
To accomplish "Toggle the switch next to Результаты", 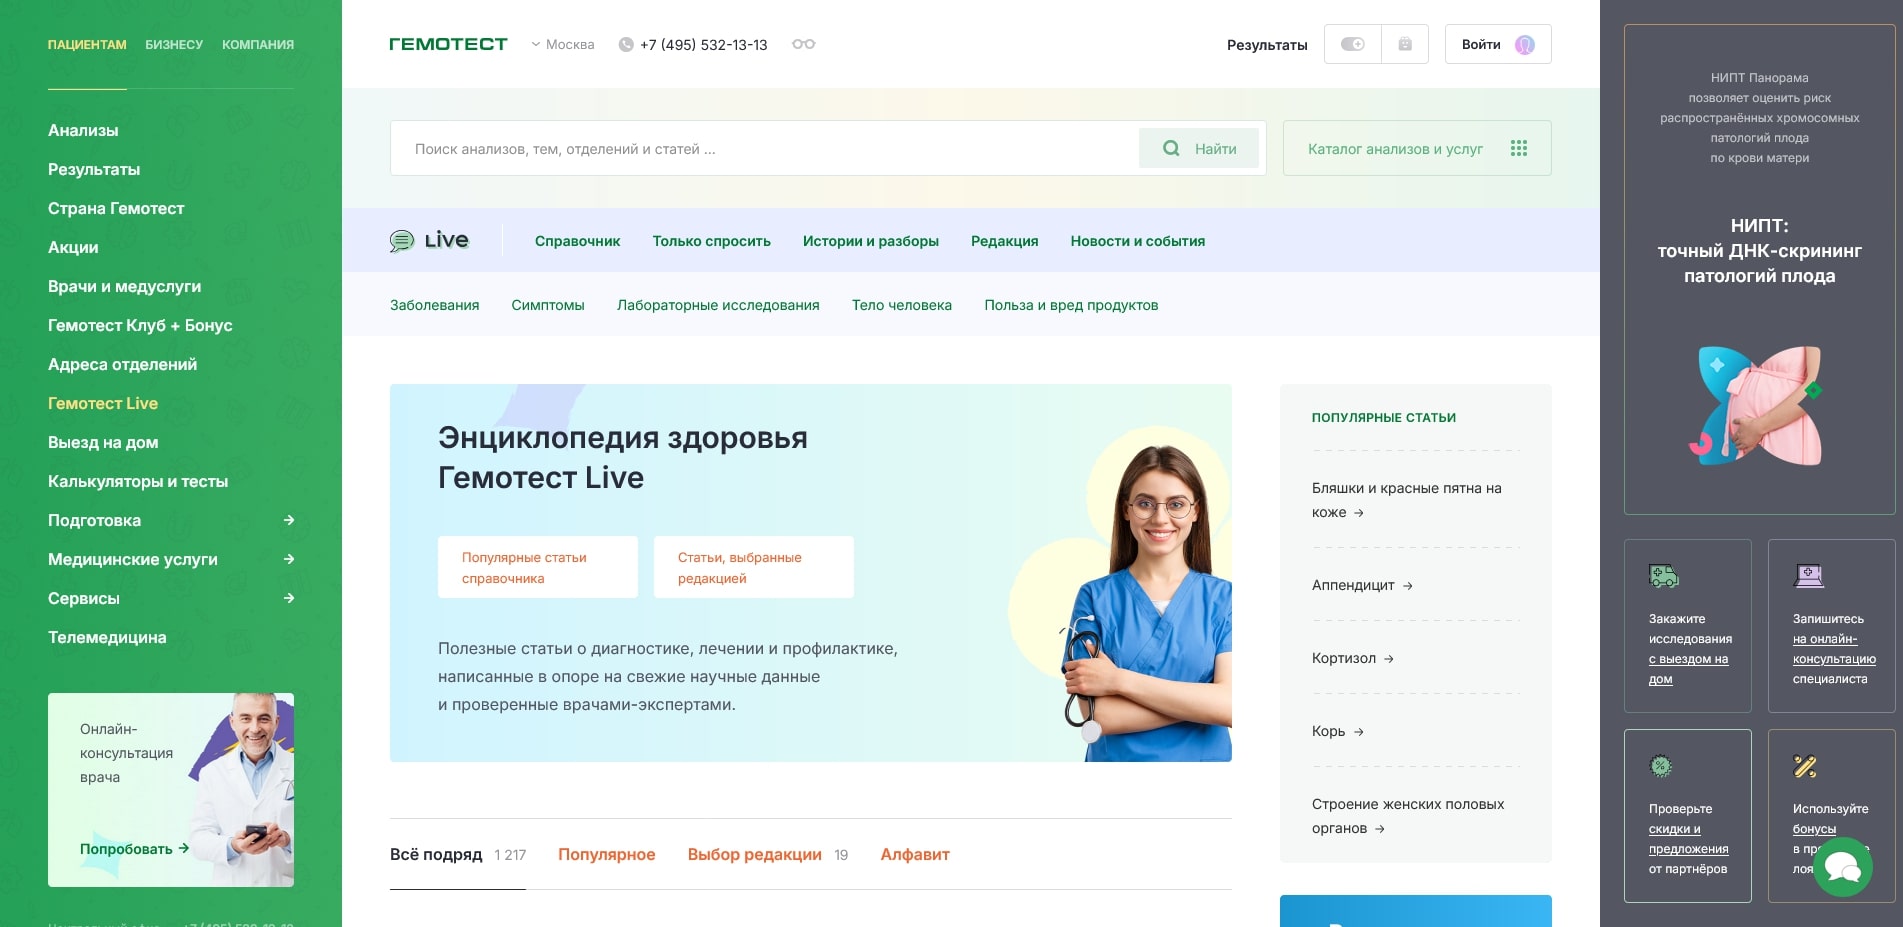I will (x=1352, y=44).
